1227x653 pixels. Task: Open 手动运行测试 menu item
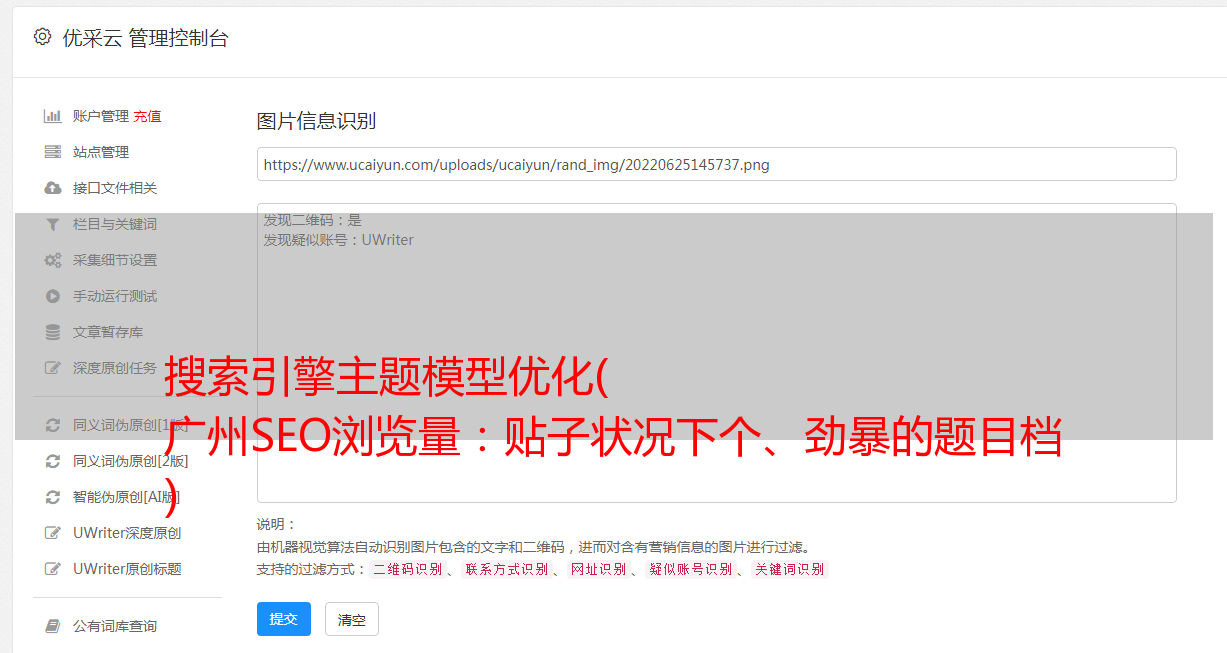pos(115,296)
